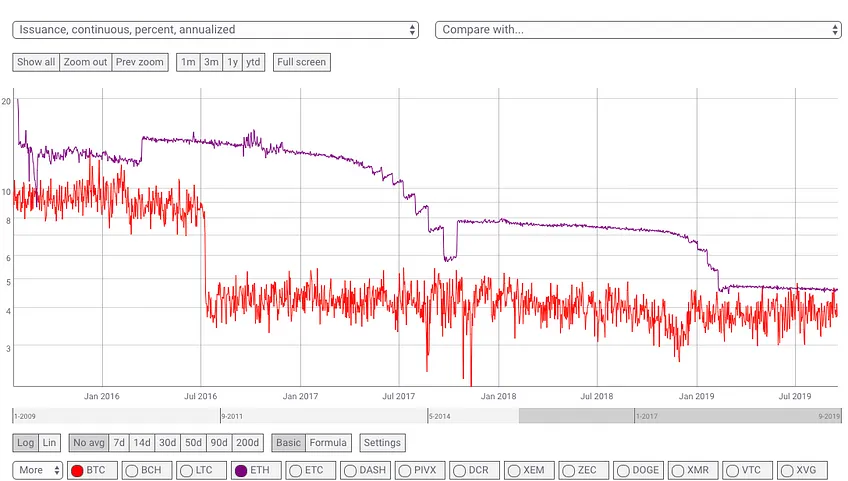The width and height of the screenshot is (848, 481).
Task: Select the Log scale option
Action: 25,443
